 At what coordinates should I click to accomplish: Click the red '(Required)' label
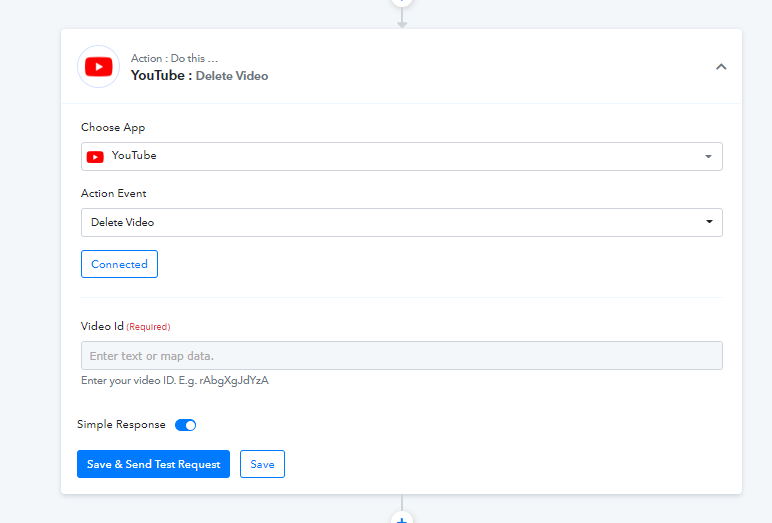[148, 327]
